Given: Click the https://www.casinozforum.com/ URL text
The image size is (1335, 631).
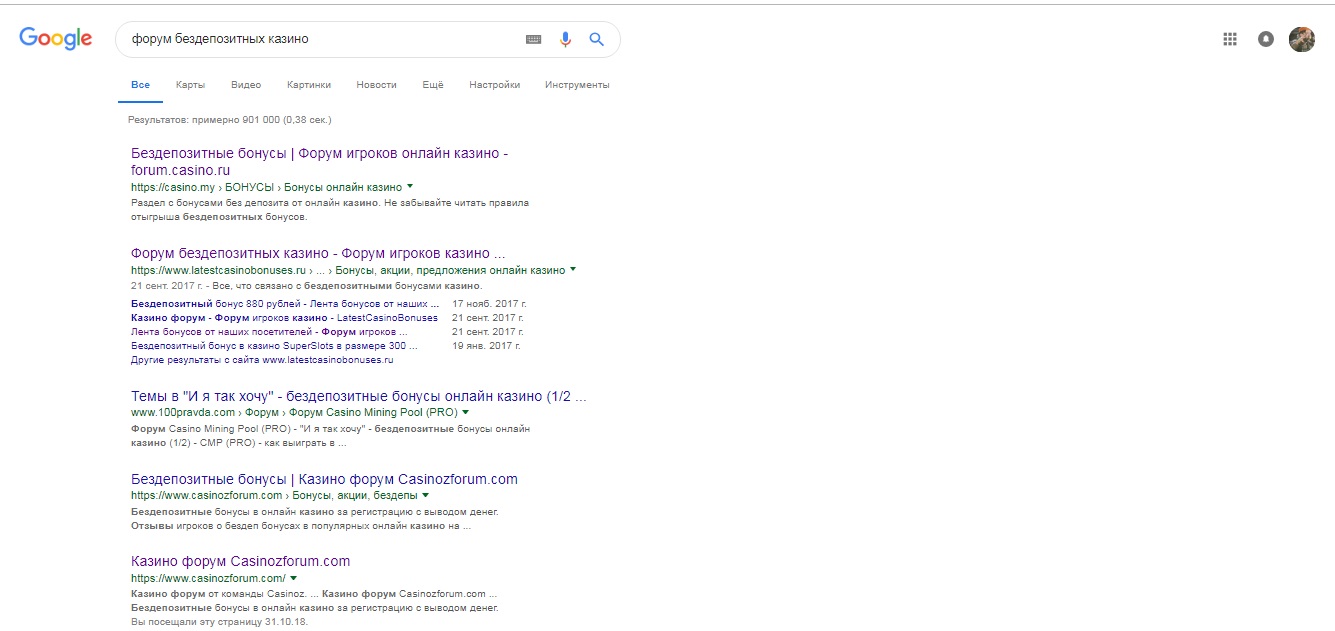Looking at the screenshot, I should tap(208, 578).
